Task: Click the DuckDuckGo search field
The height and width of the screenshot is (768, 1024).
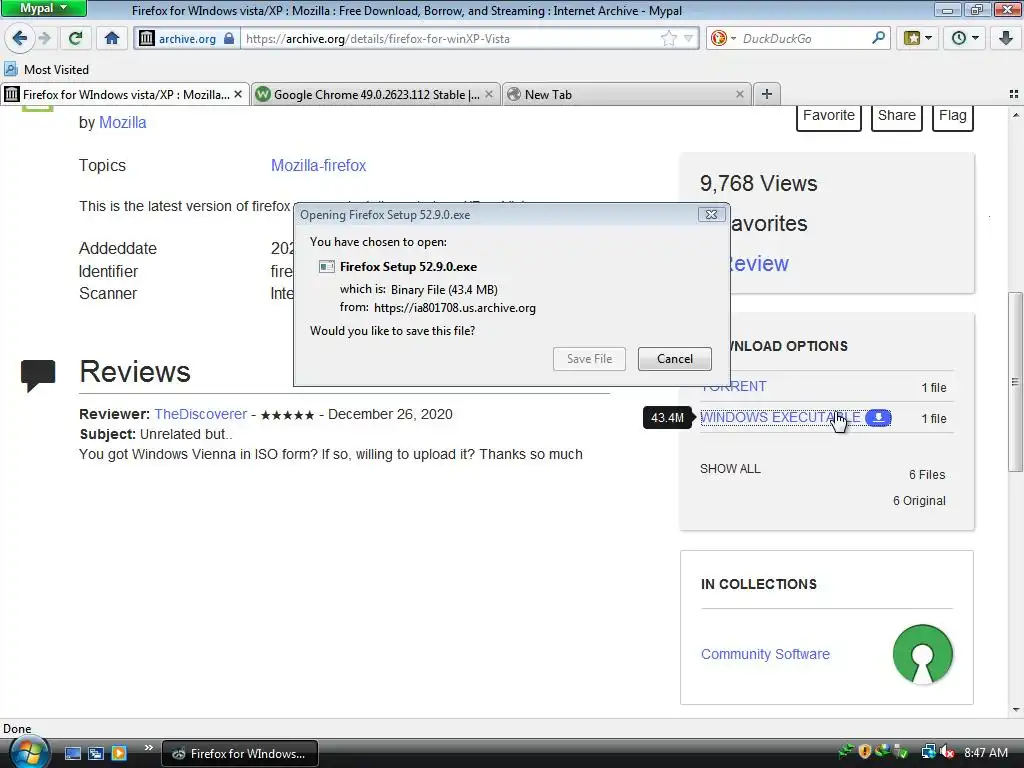Action: [x=803, y=39]
